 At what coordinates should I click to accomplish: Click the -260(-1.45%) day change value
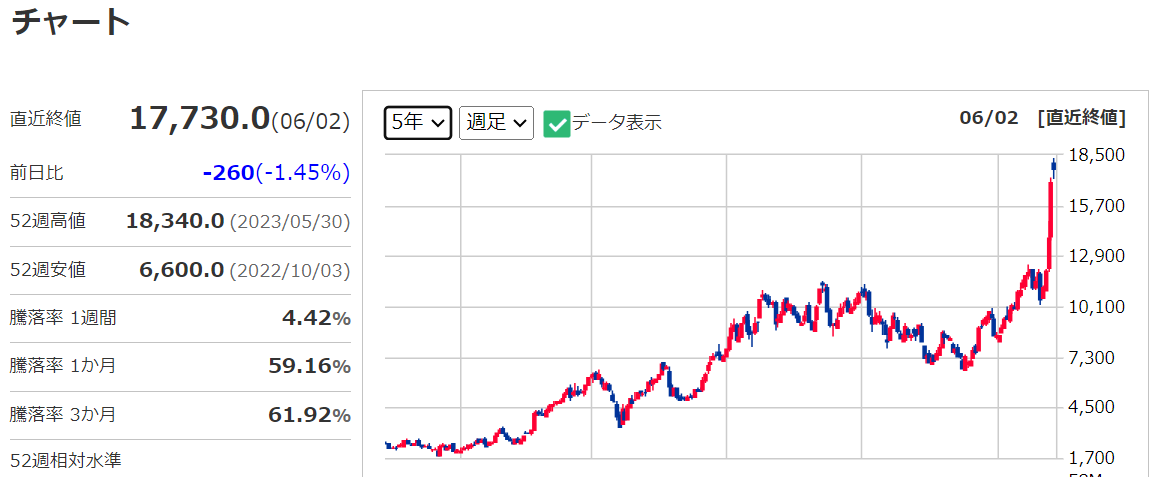coord(275,173)
